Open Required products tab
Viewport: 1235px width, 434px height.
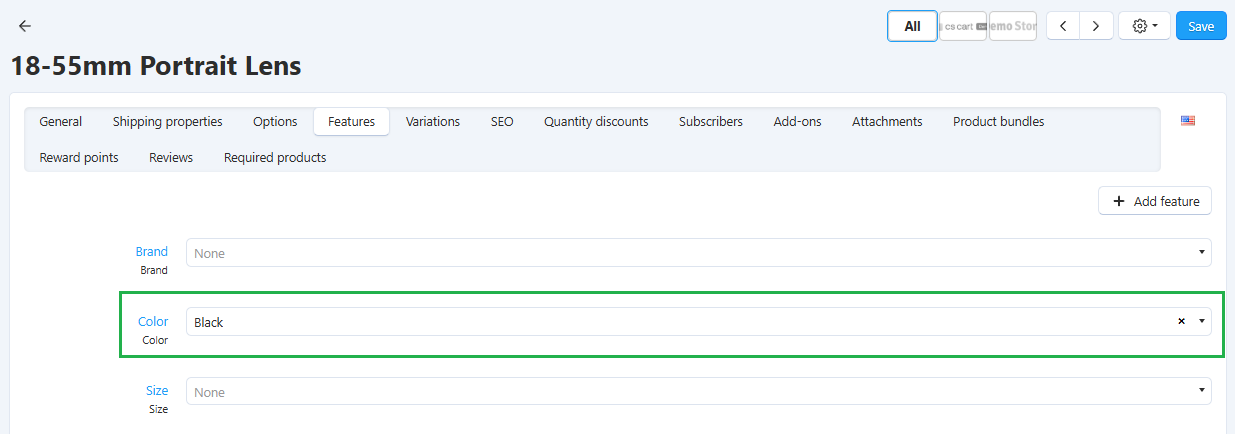(x=275, y=157)
